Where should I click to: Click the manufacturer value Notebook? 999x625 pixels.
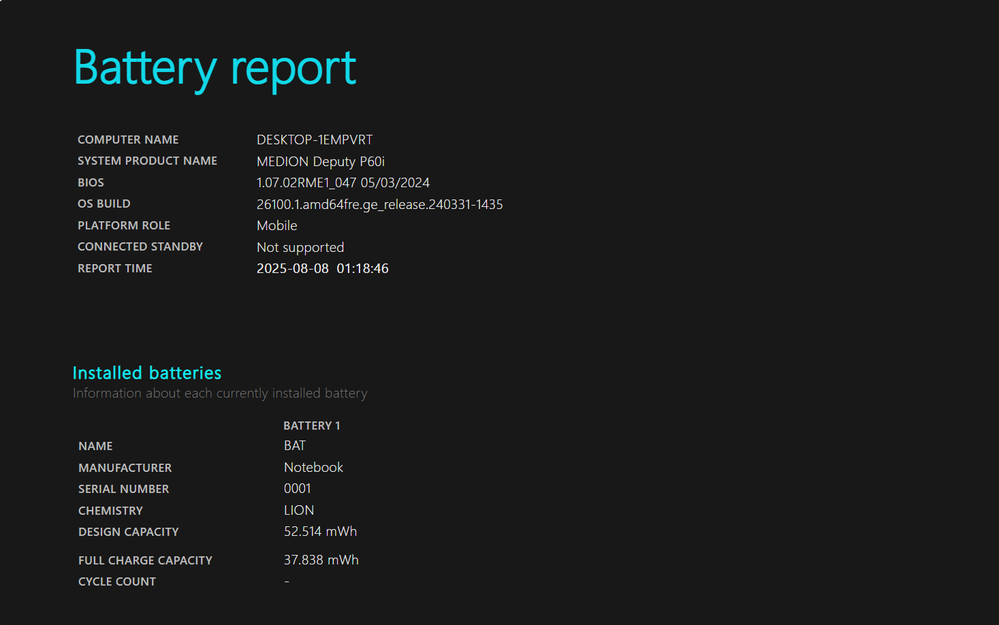313,468
